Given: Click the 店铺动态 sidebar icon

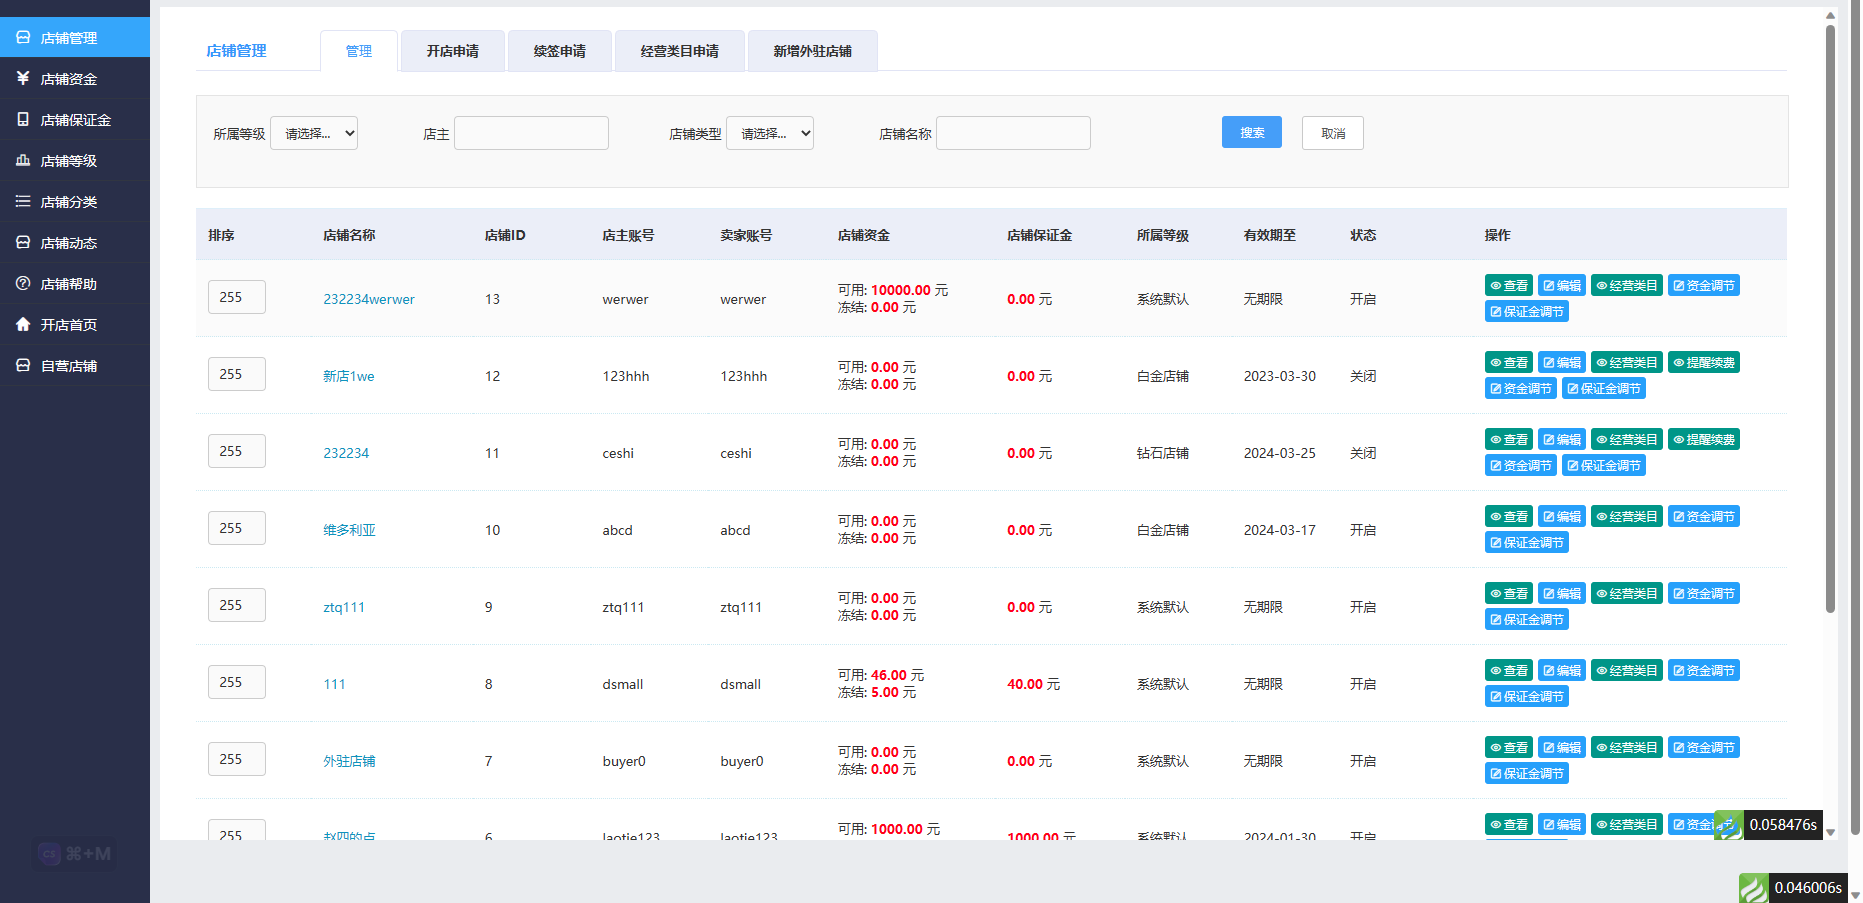Looking at the screenshot, I should [x=23, y=242].
